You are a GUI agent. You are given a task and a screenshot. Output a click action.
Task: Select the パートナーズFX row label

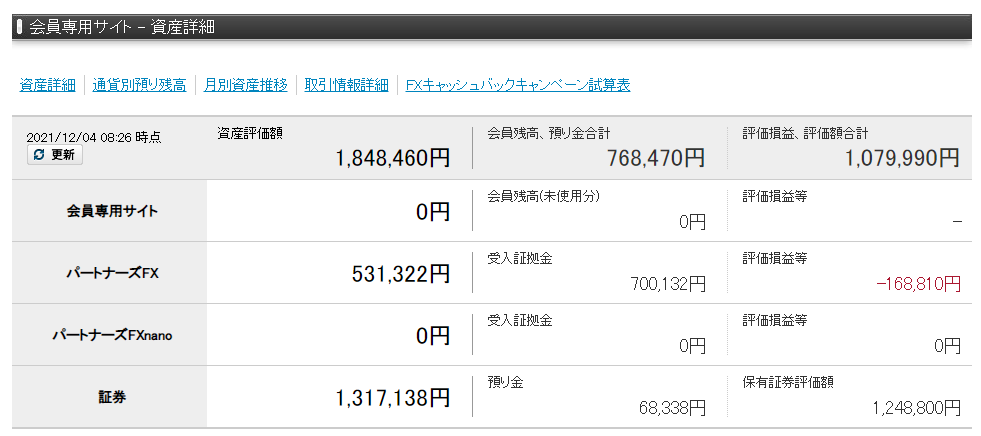(112, 273)
